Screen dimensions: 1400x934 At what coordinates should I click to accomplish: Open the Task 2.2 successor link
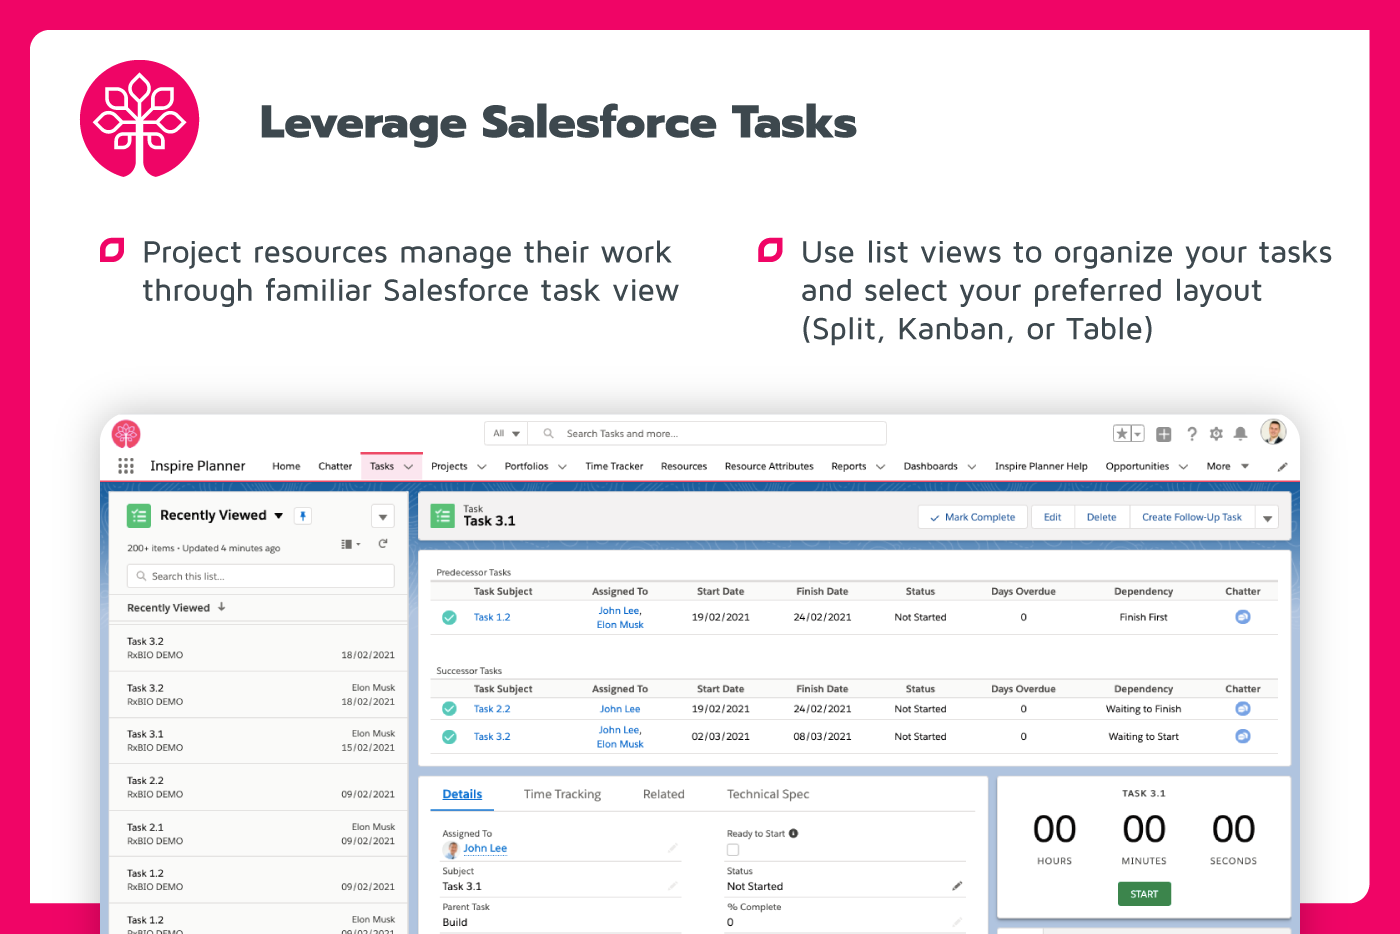click(x=492, y=709)
